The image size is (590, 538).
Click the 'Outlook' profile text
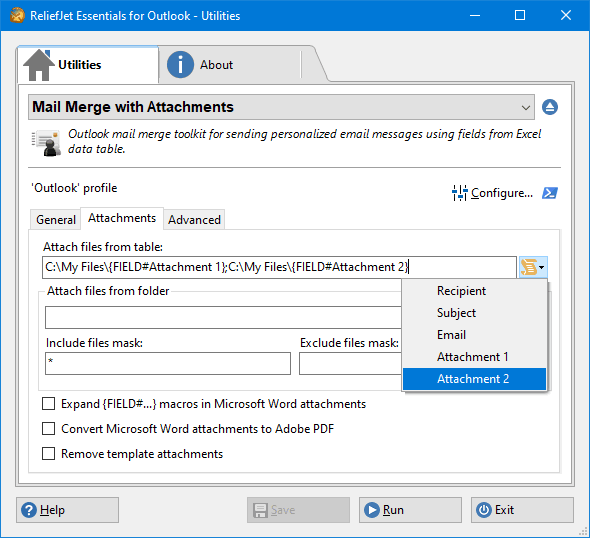click(74, 188)
